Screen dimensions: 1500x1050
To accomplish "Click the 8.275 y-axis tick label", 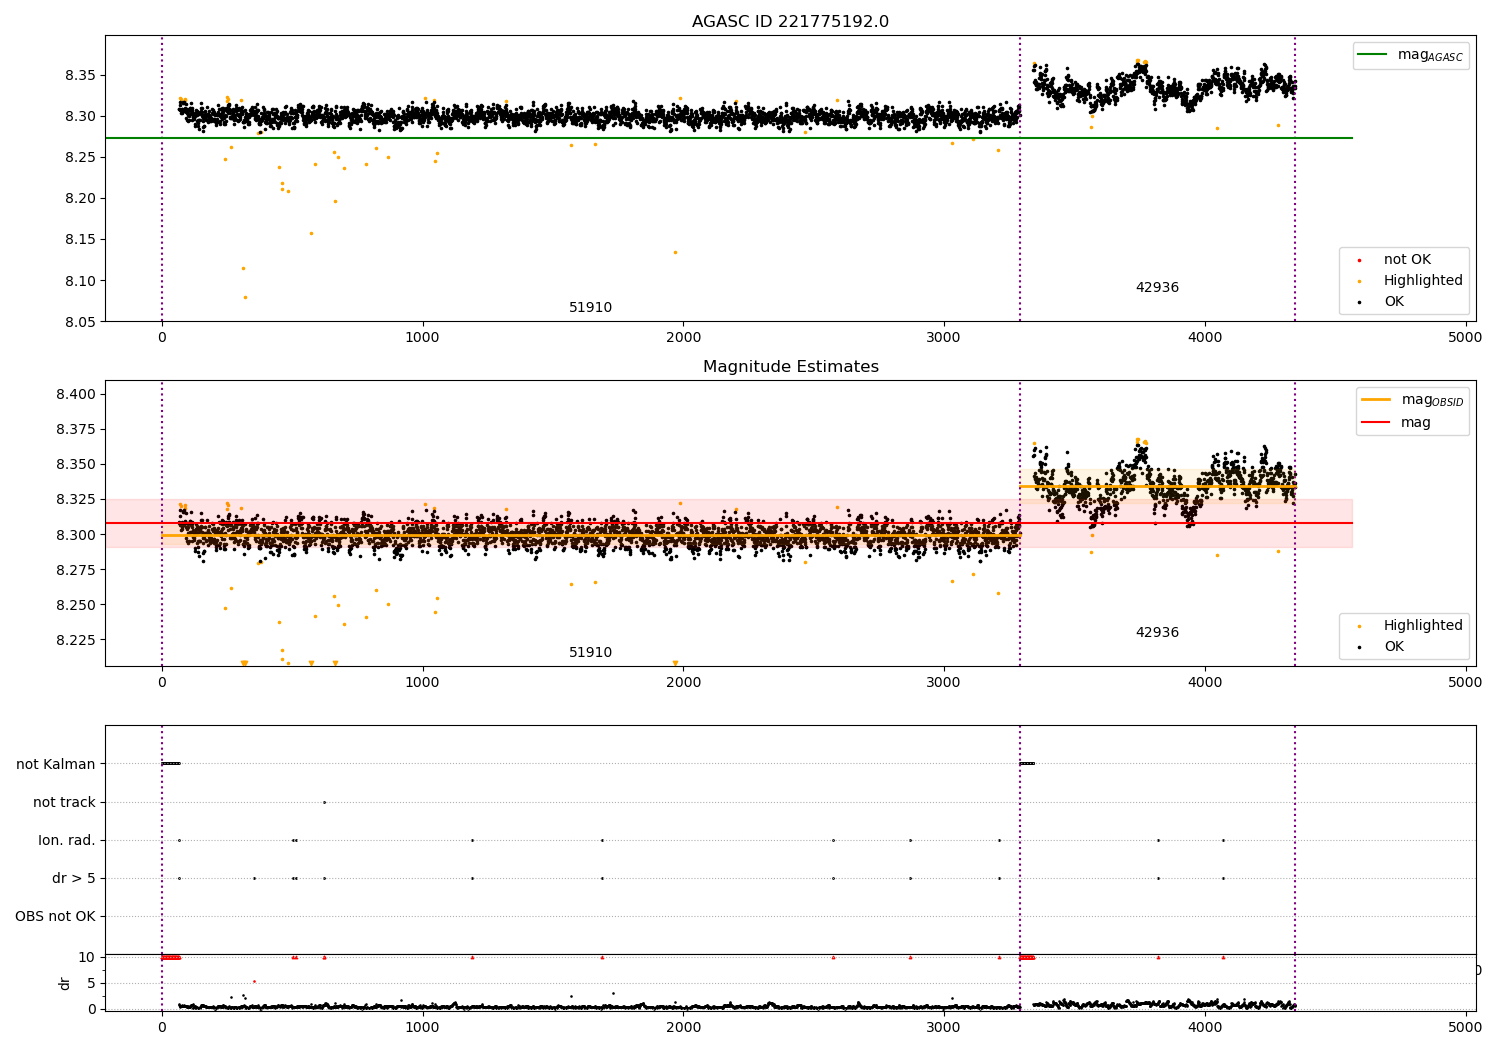I will (x=76, y=570).
